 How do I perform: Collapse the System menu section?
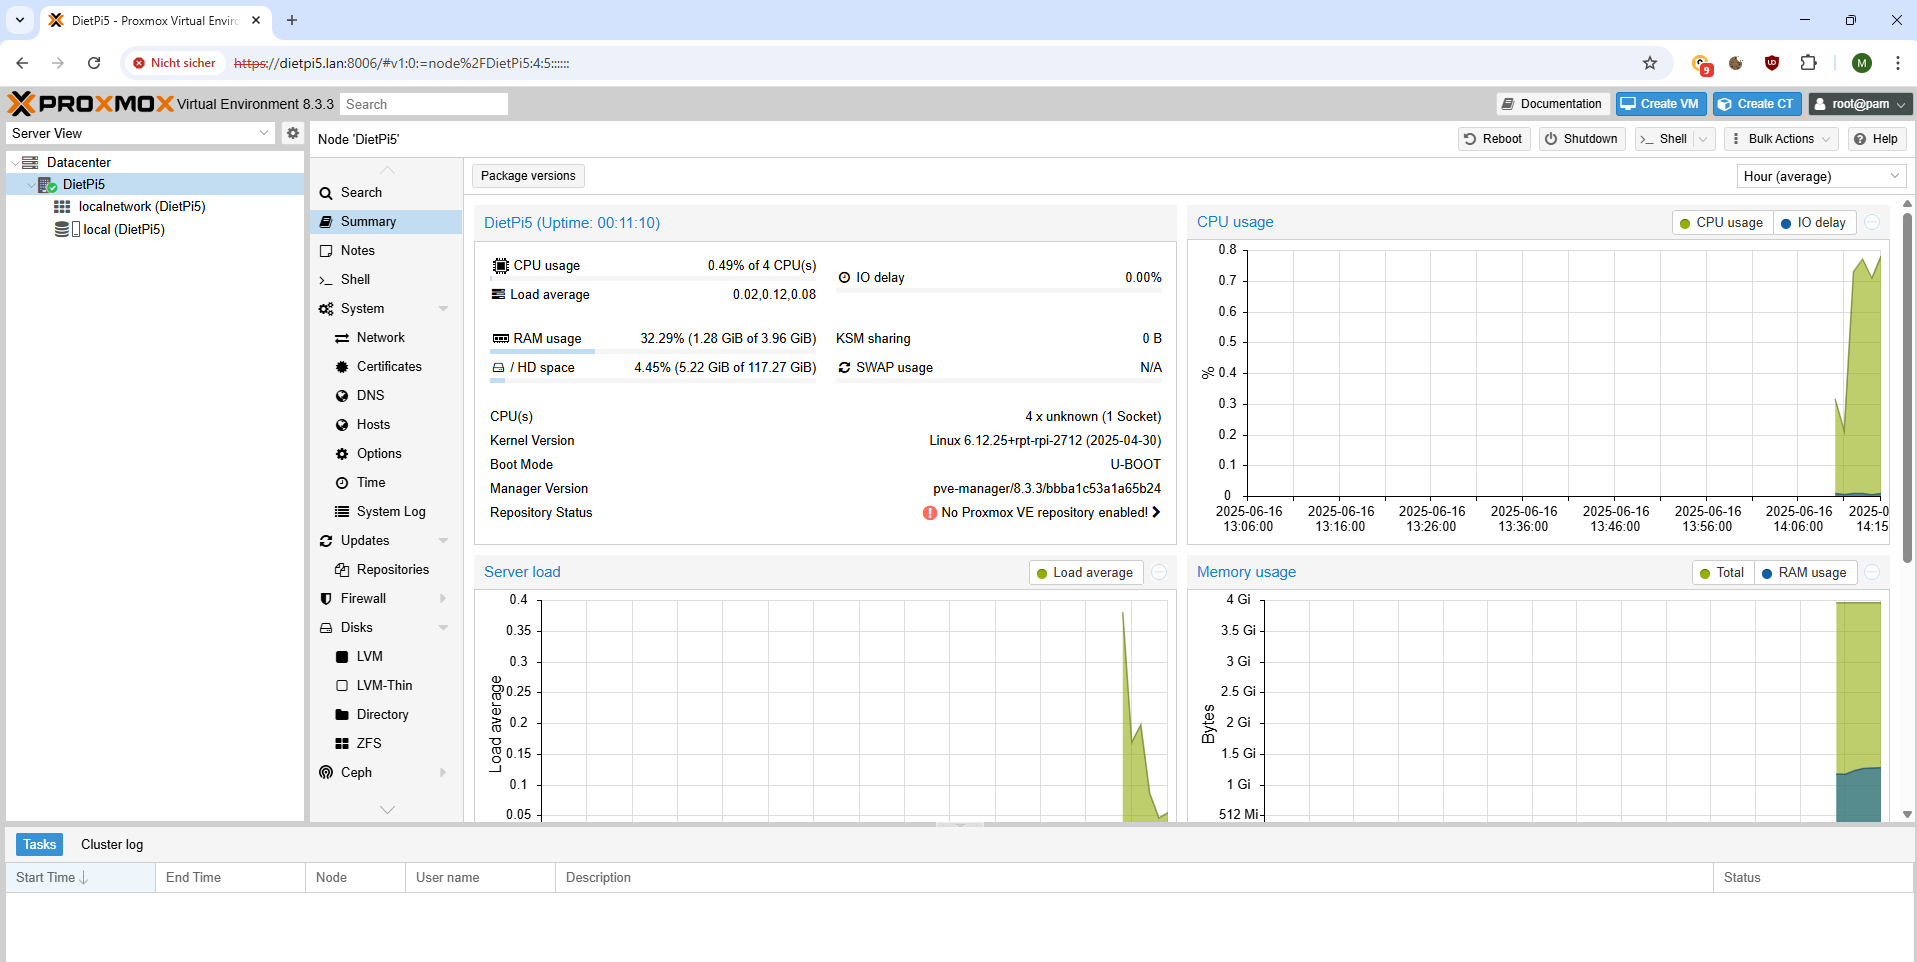[x=443, y=309]
